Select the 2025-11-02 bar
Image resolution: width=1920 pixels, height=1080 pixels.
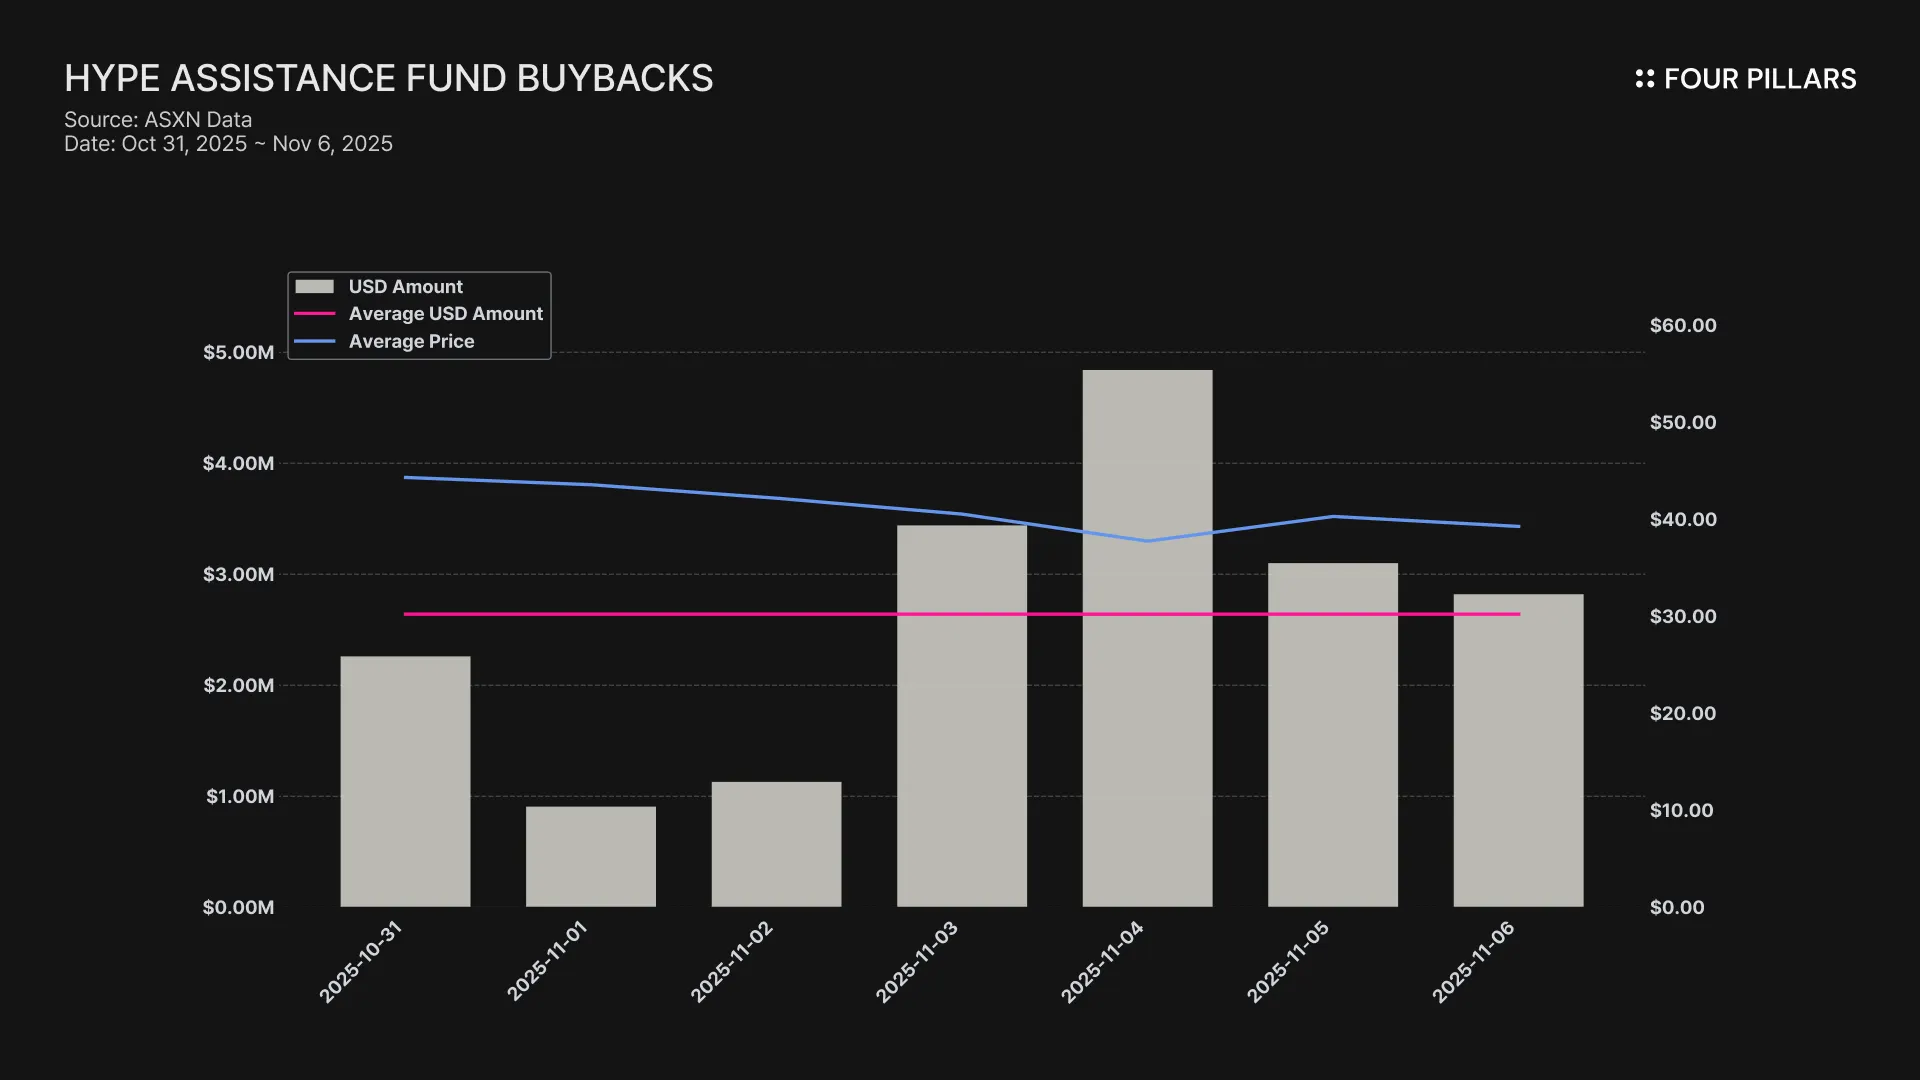tap(776, 844)
